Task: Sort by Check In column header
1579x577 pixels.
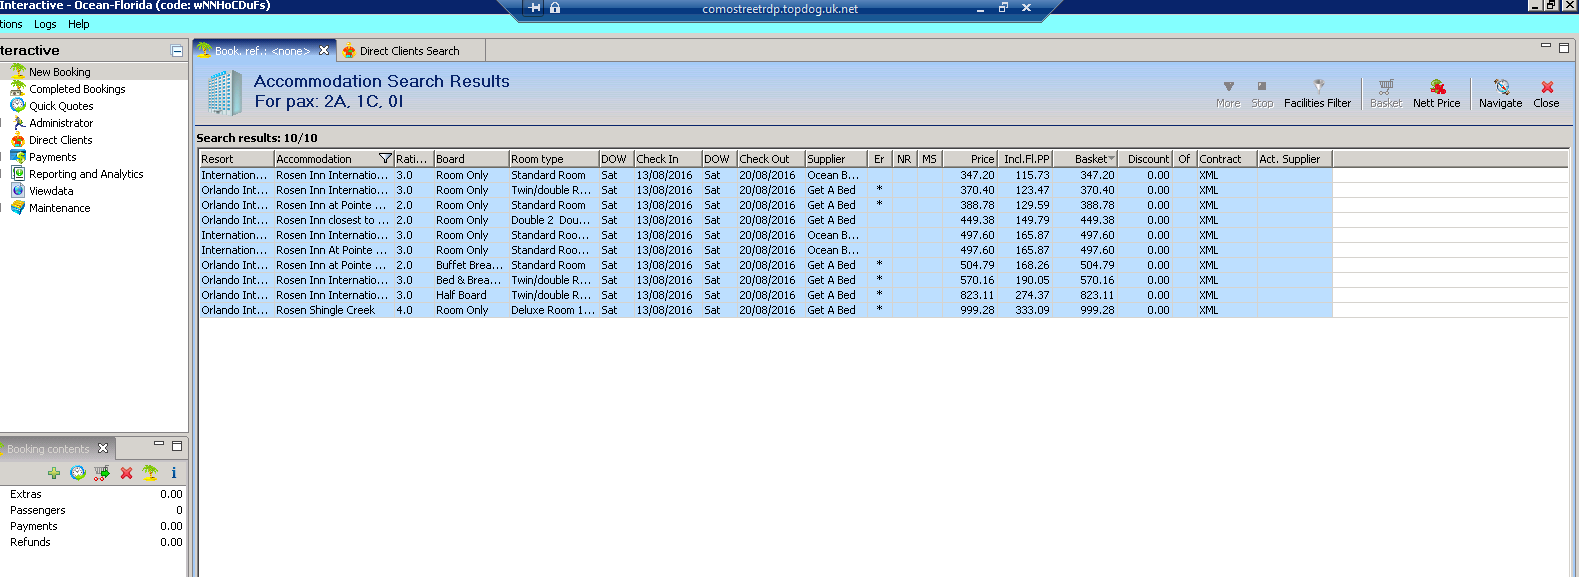Action: (x=667, y=159)
